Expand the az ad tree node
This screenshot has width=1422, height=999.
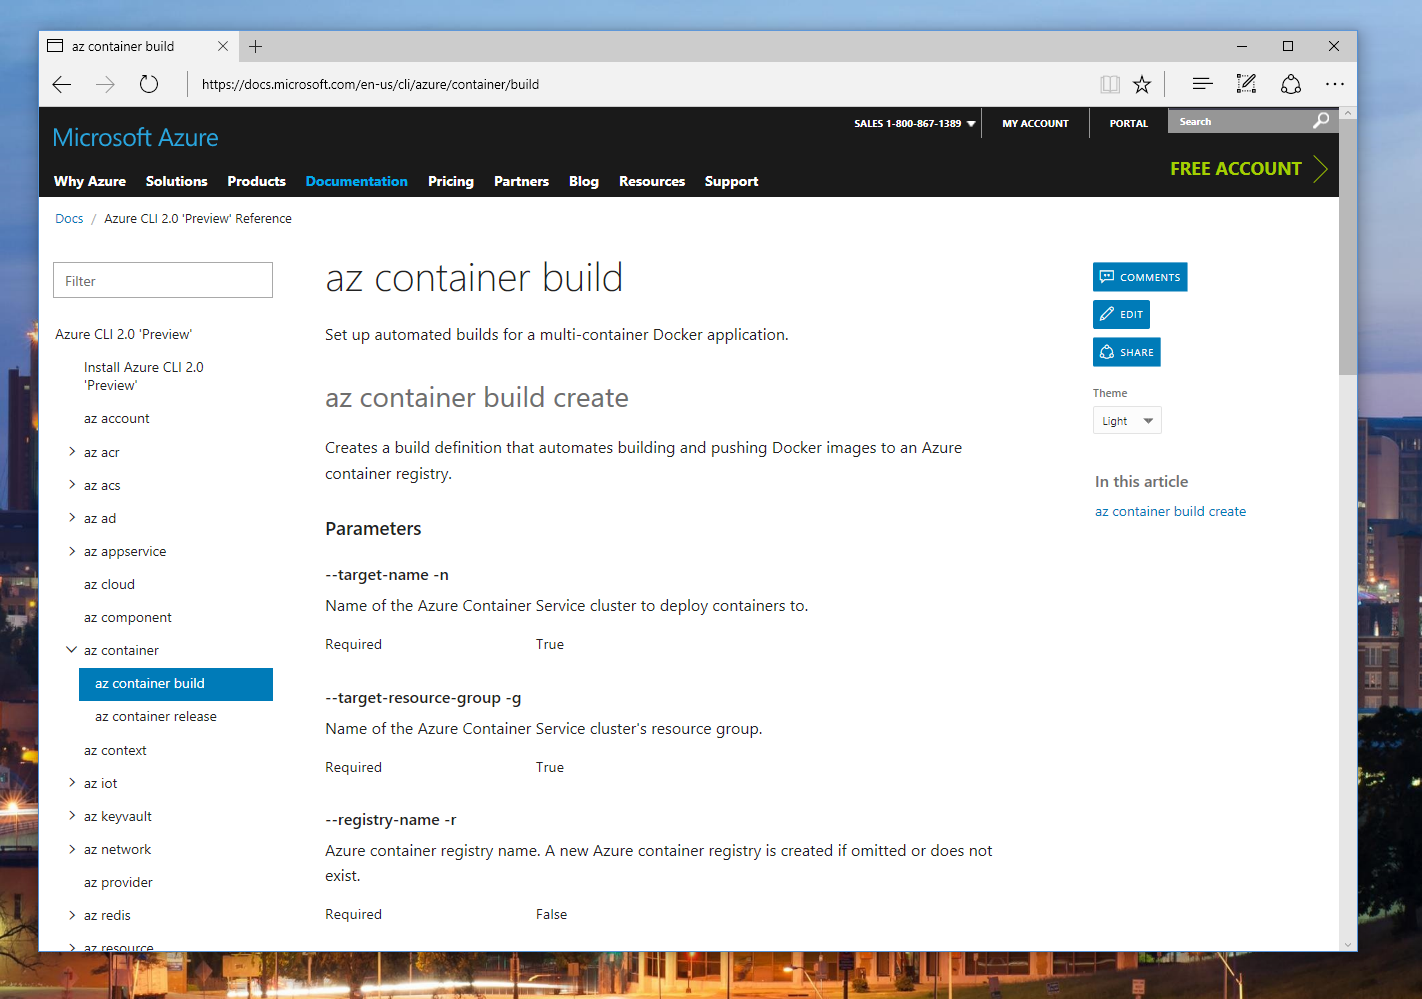pos(72,518)
